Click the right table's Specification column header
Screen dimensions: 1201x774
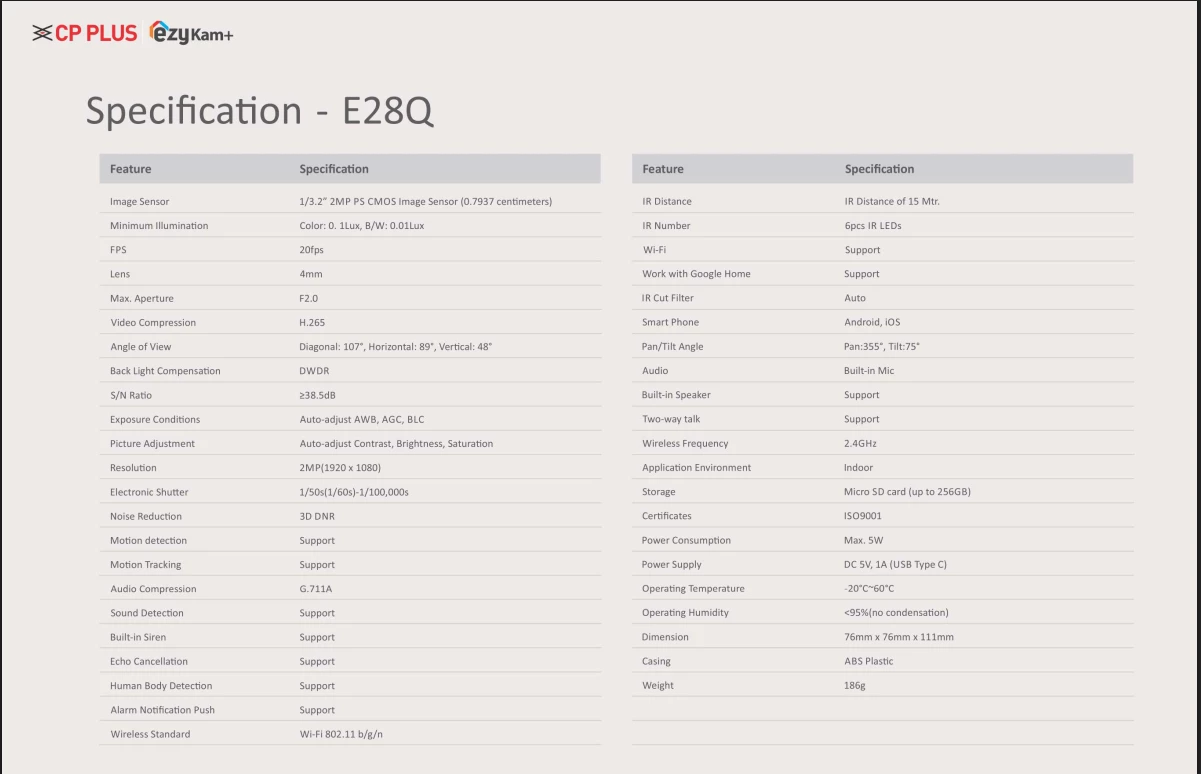pos(879,169)
